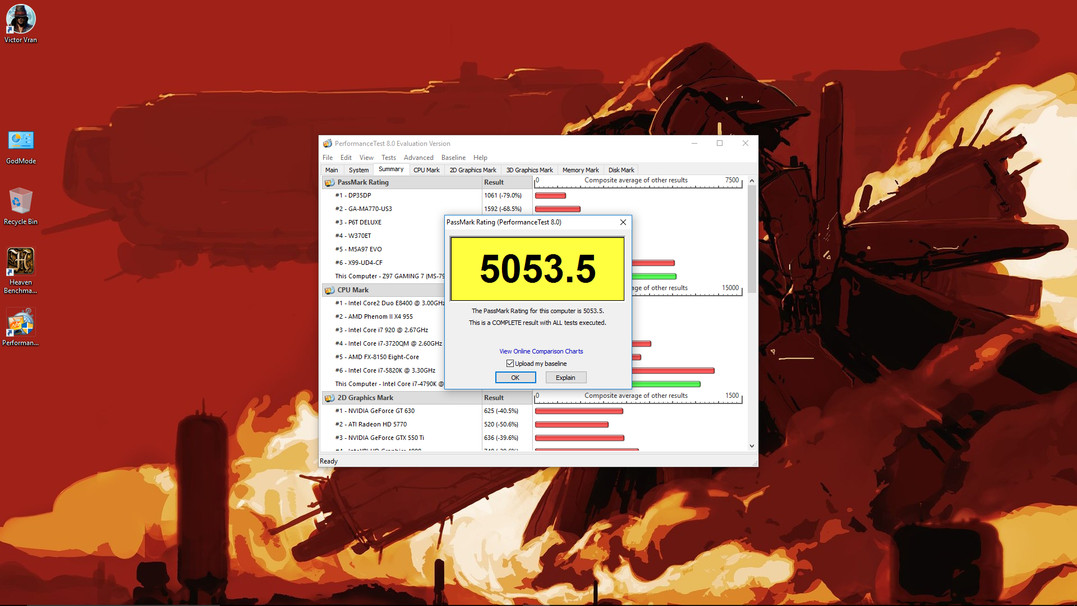1077x606 pixels.
Task: Click the yellow 5053.5 score display
Action: [x=537, y=269]
